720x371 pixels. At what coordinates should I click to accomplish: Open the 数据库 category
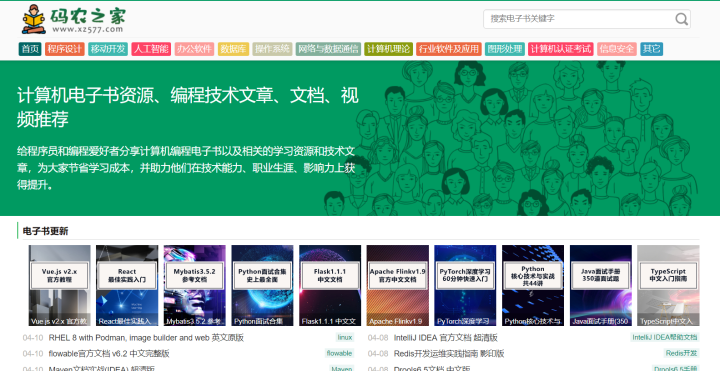(x=233, y=49)
